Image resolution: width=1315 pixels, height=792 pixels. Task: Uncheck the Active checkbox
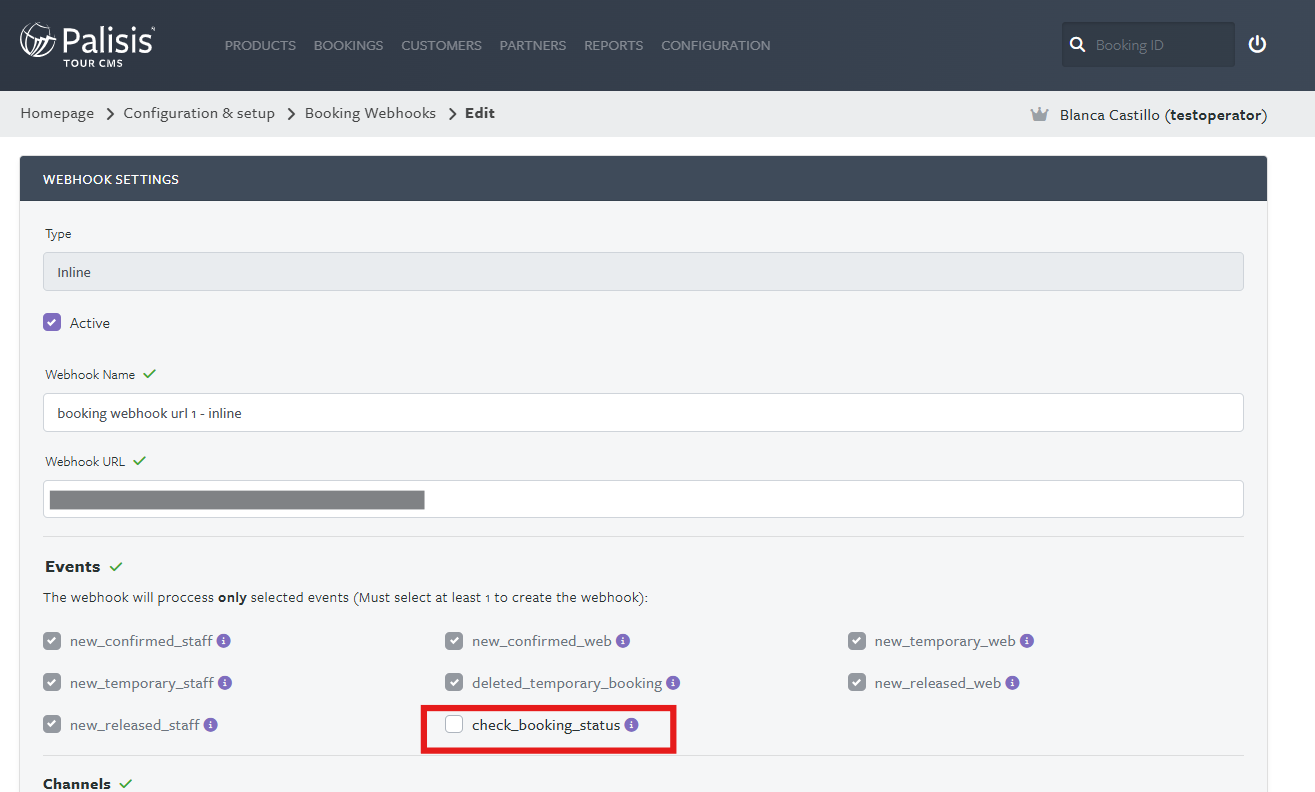tap(52, 323)
